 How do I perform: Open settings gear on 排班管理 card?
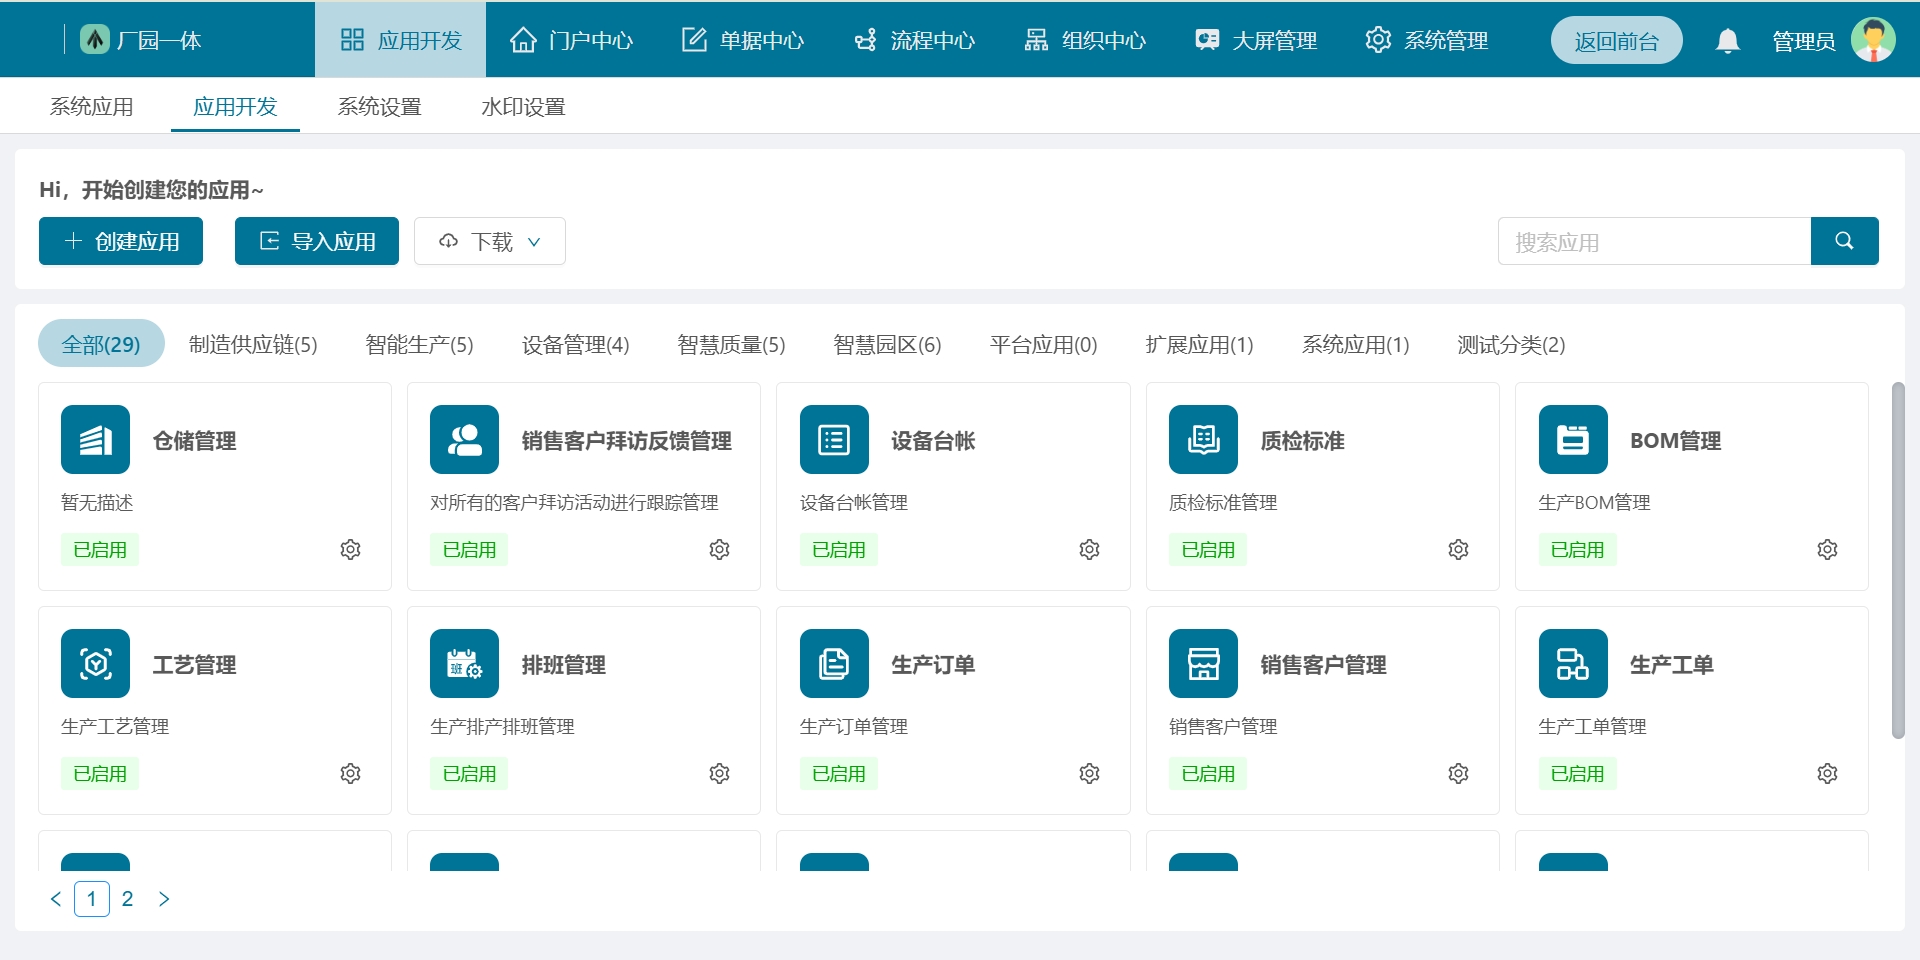(x=719, y=774)
